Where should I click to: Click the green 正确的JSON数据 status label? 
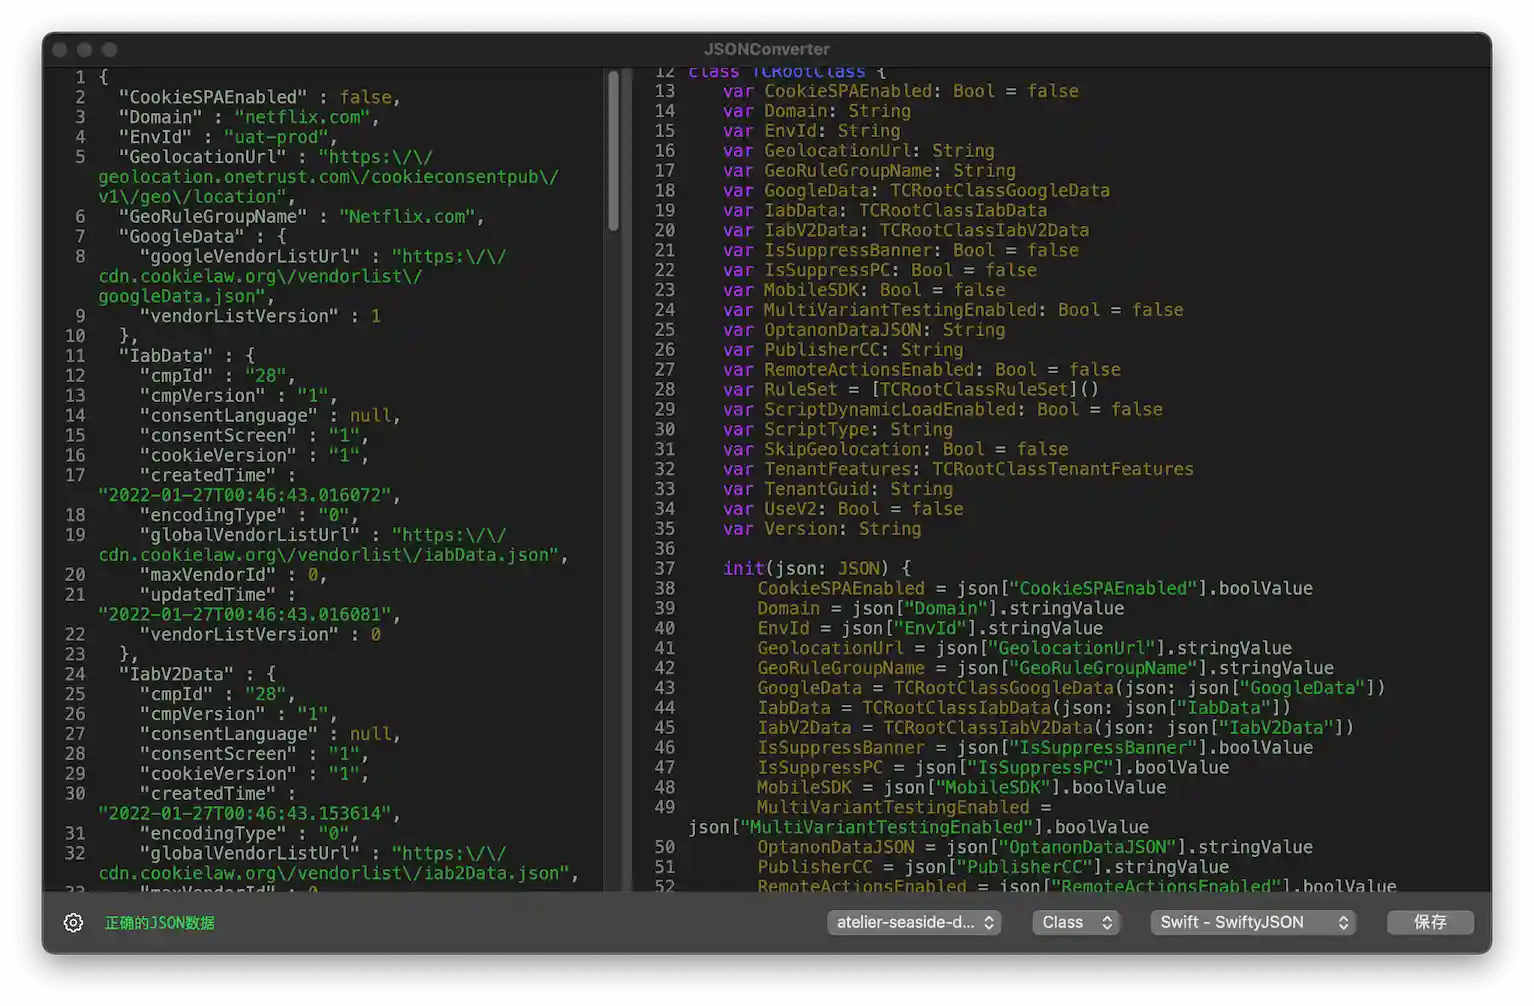point(160,922)
